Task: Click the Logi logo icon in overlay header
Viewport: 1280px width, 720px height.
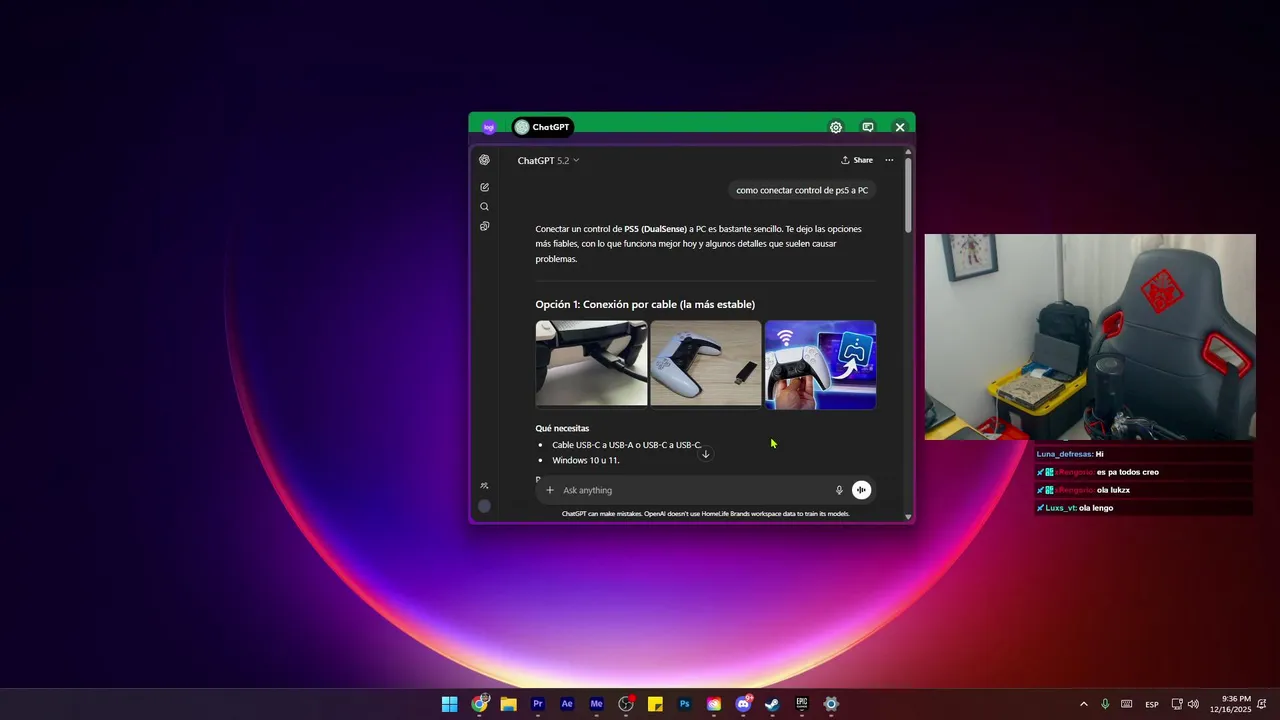Action: pos(489,127)
